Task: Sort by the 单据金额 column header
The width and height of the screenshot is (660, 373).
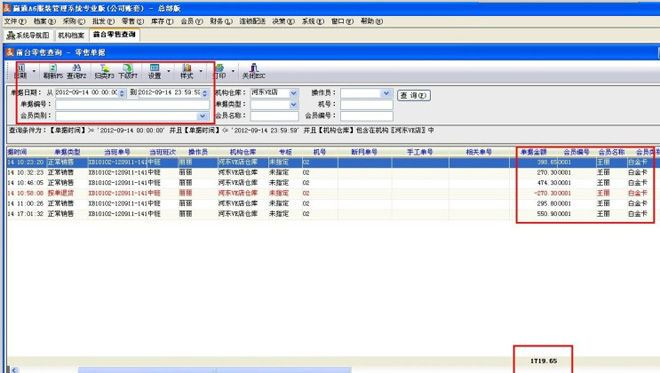Action: point(534,152)
